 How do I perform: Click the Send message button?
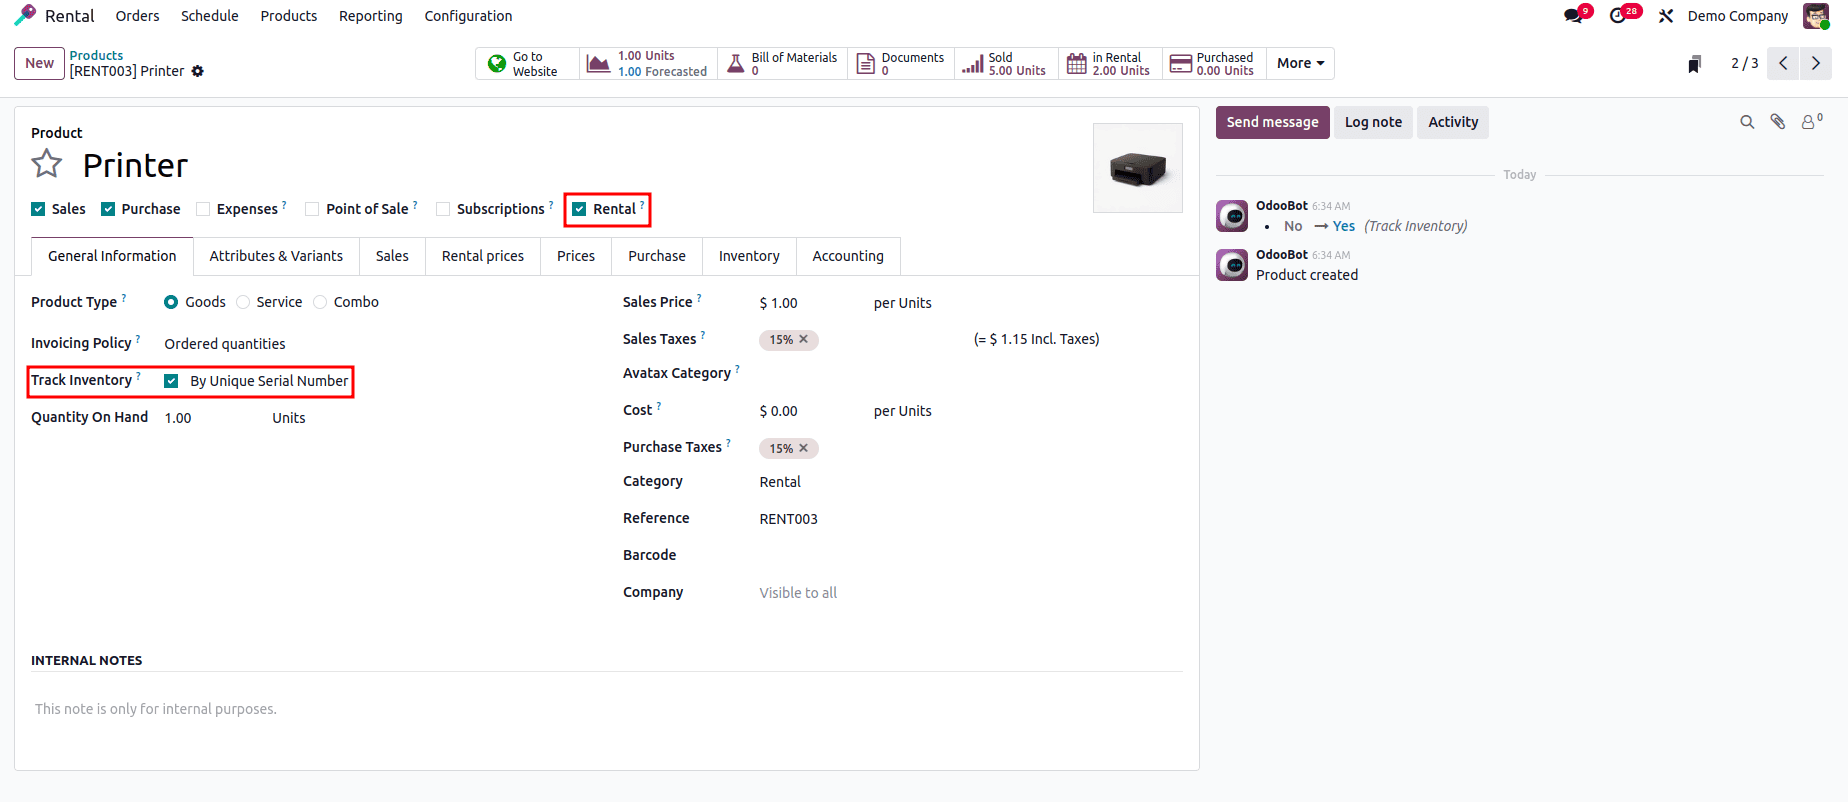coord(1273,122)
